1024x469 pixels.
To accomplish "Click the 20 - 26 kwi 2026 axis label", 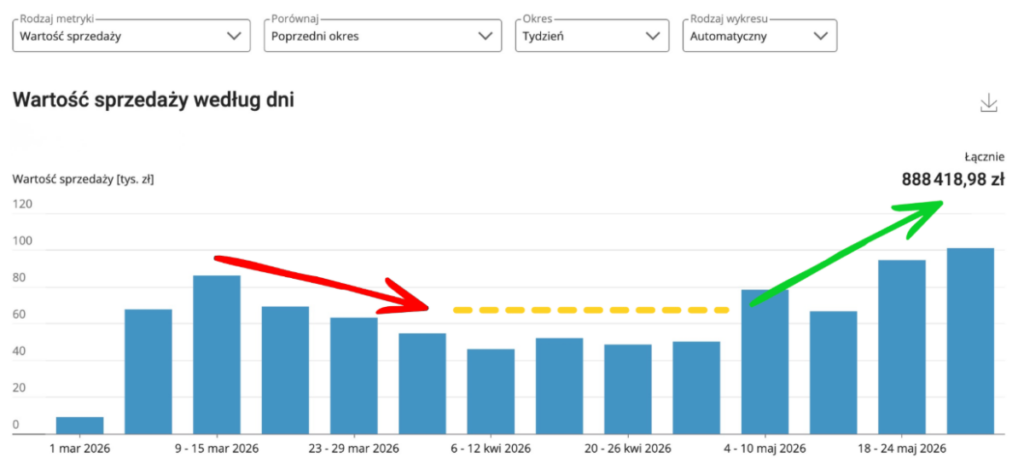I will tap(628, 449).
